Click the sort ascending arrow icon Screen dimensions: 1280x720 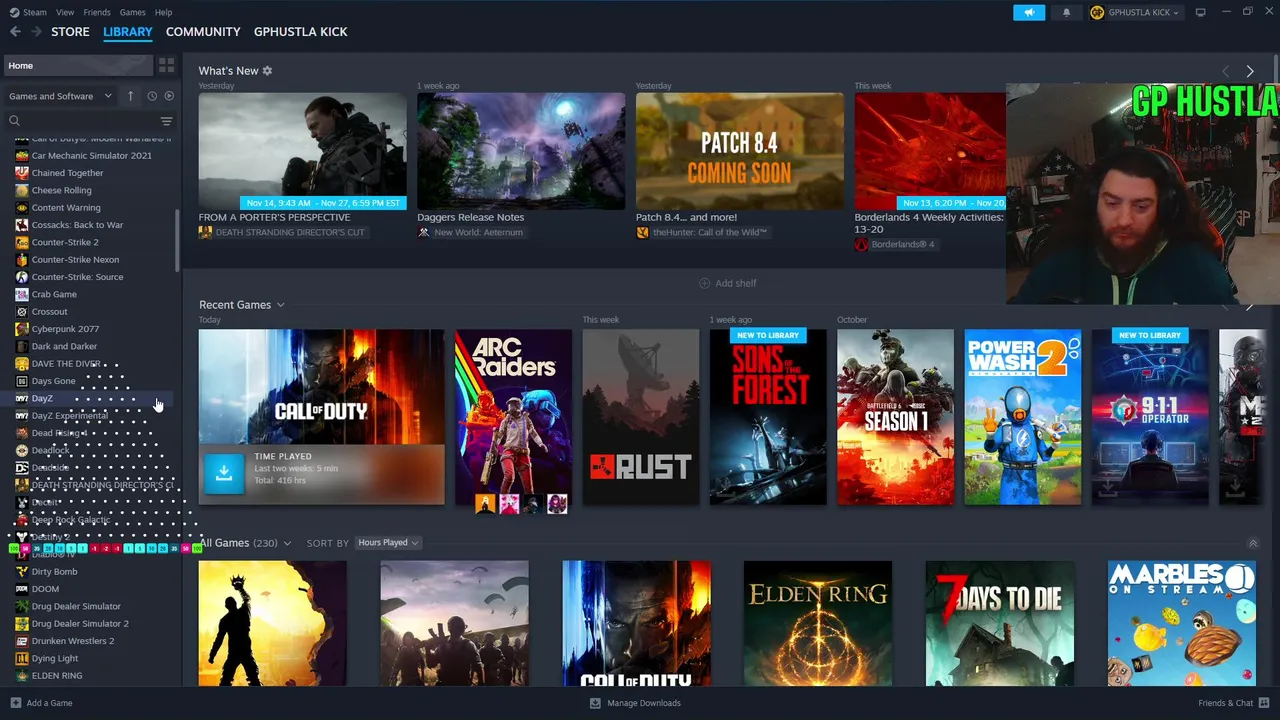(x=130, y=96)
